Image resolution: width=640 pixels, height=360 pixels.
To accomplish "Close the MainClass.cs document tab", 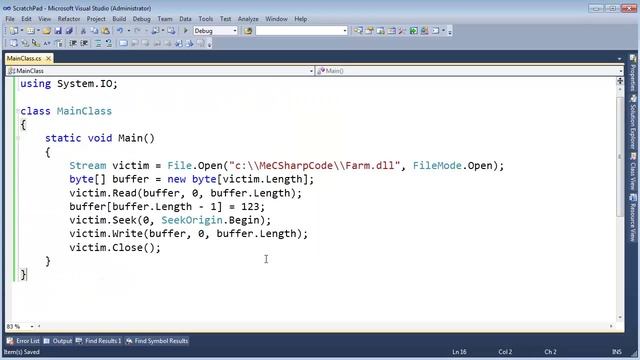I will click(49, 58).
